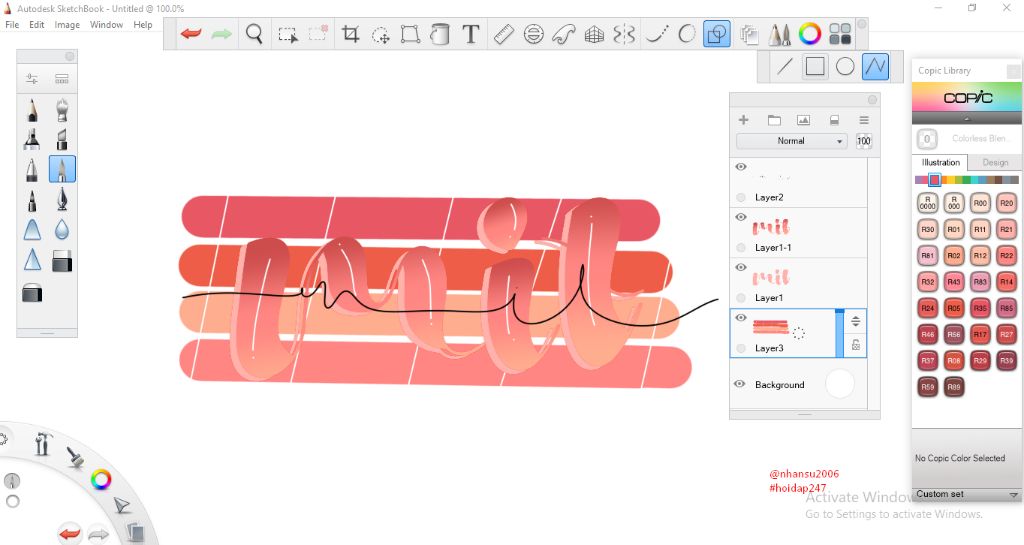Viewport: 1024px width, 545px height.
Task: Open the Help menu
Action: [143, 25]
